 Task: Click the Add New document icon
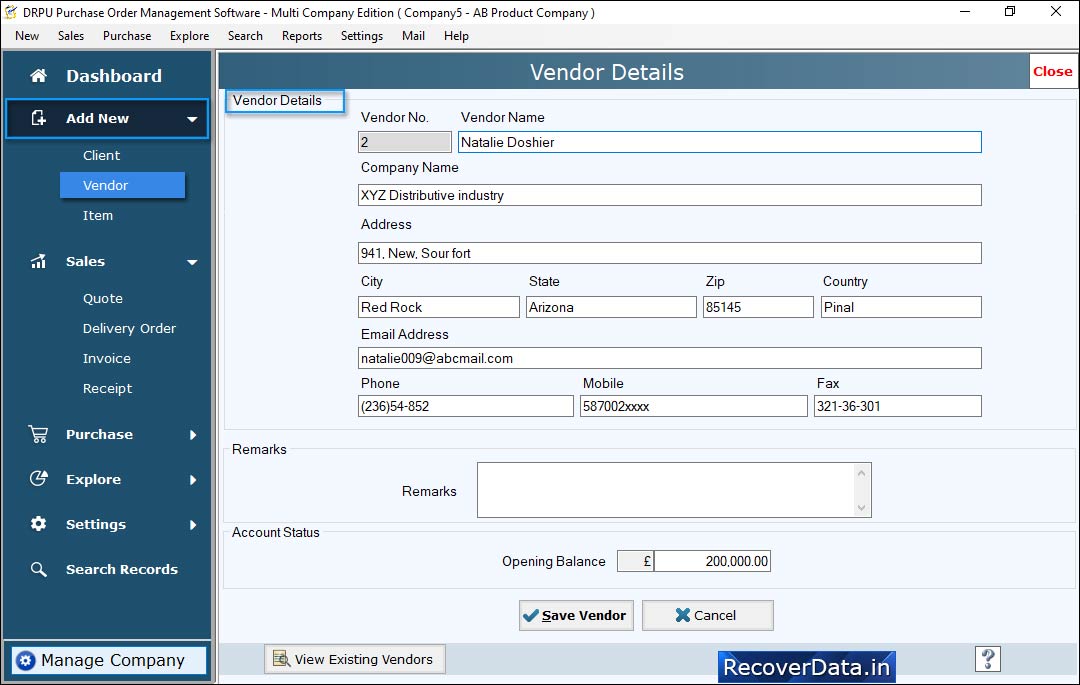coord(39,118)
